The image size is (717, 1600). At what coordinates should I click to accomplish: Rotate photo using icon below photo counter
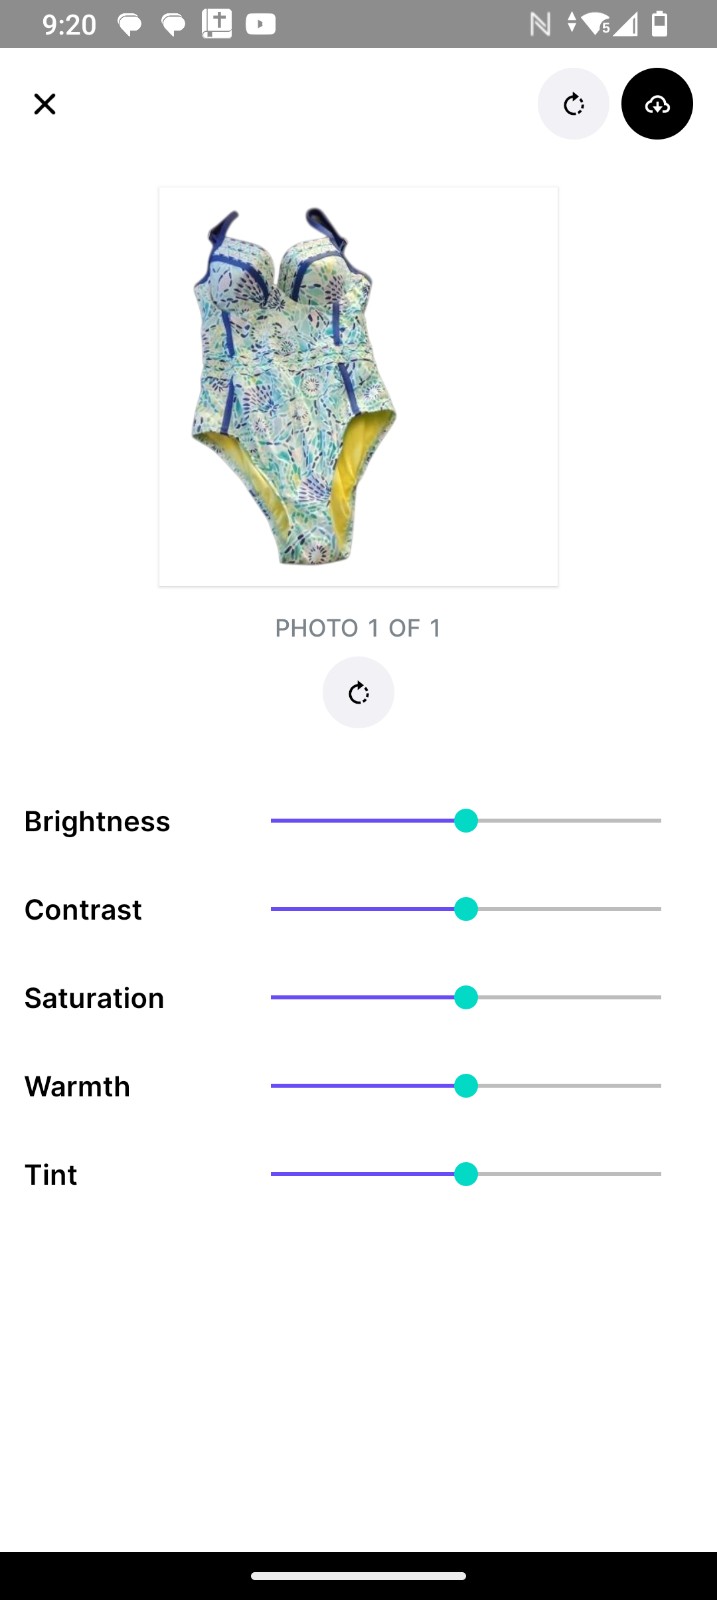pyautogui.click(x=358, y=692)
